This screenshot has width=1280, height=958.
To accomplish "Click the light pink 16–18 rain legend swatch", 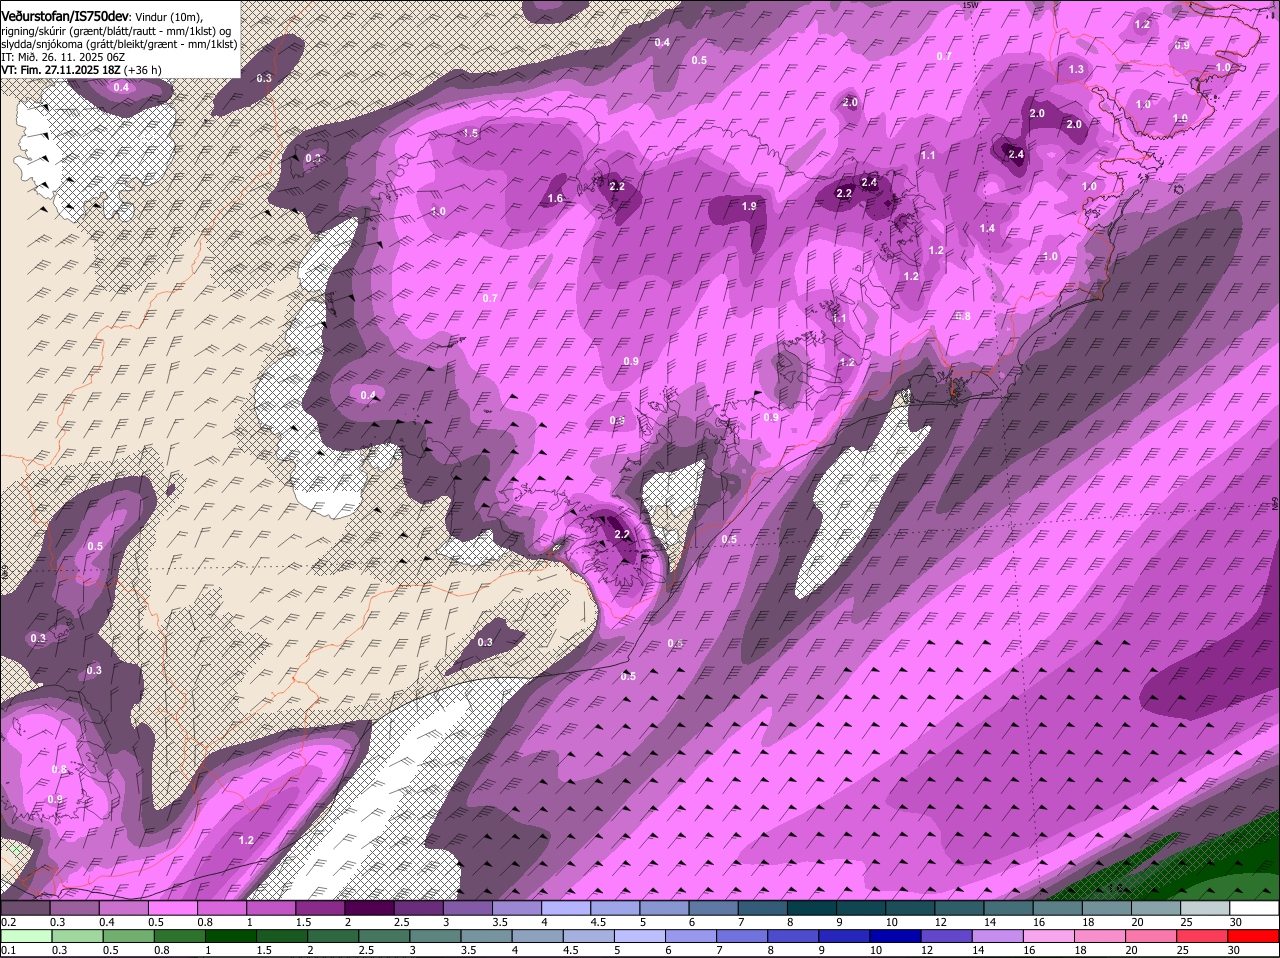I will tap(1051, 936).
